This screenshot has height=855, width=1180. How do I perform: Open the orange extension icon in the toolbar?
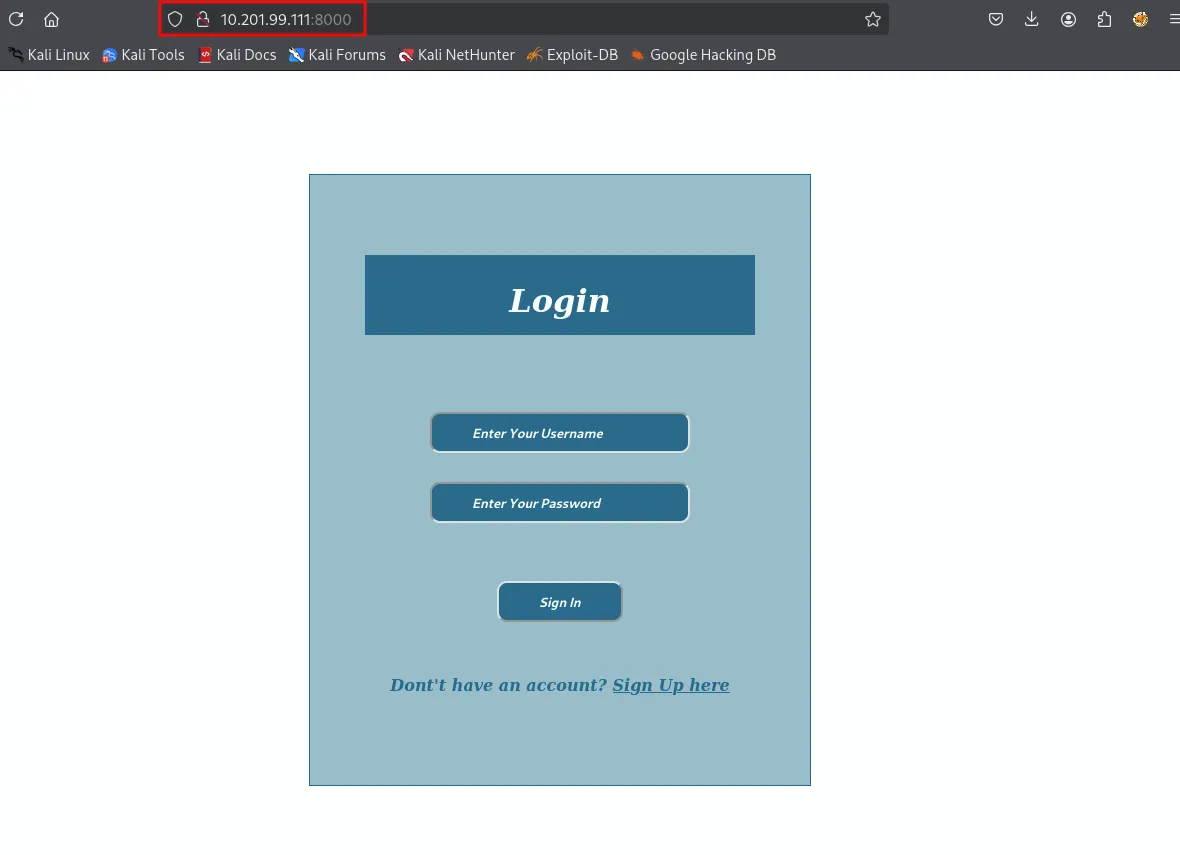[x=1140, y=20]
